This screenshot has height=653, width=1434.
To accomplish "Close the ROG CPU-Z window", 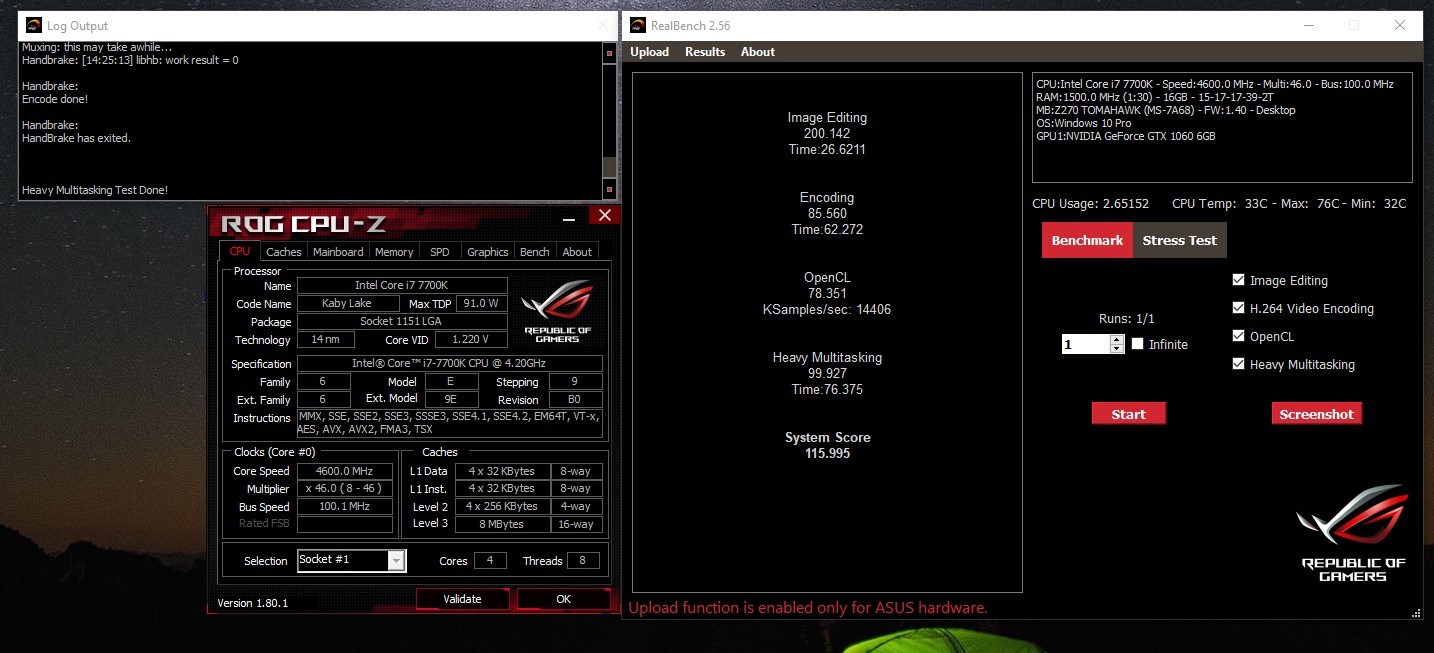I will tap(603, 216).
